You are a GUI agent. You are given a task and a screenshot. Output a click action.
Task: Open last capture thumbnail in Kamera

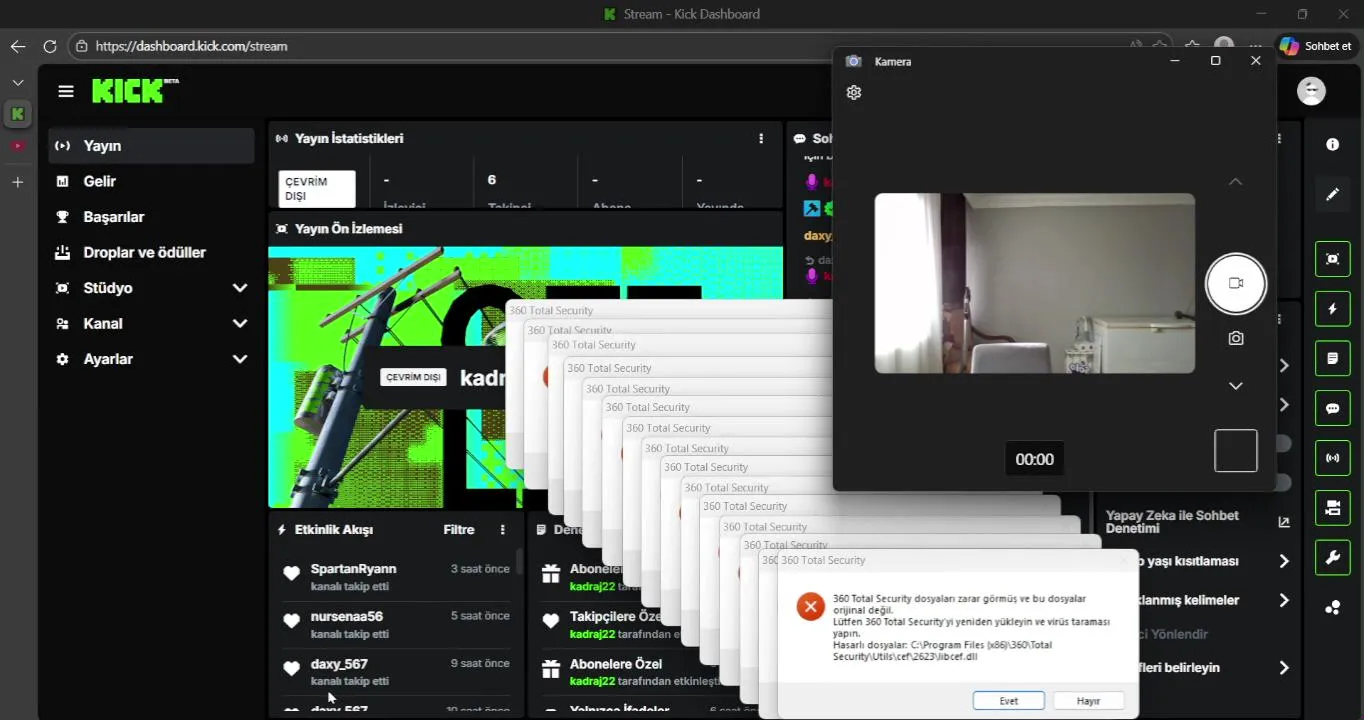click(x=1236, y=451)
